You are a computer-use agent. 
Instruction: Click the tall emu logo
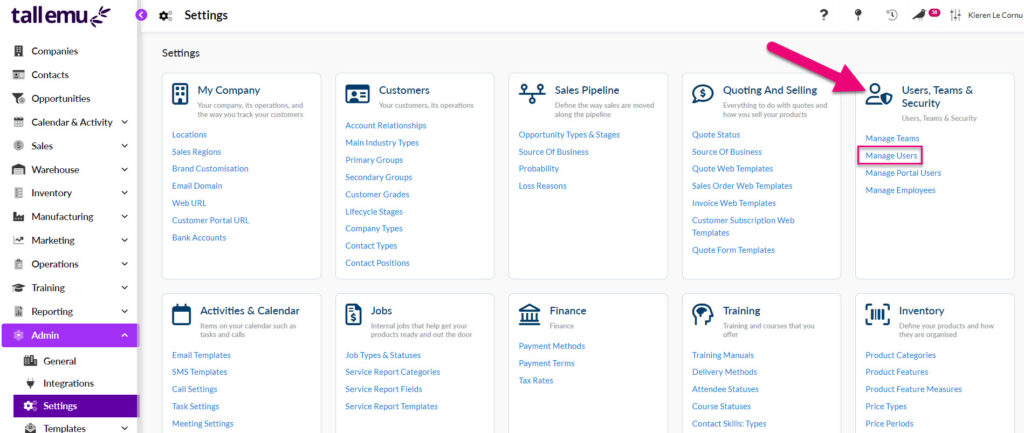tap(61, 16)
